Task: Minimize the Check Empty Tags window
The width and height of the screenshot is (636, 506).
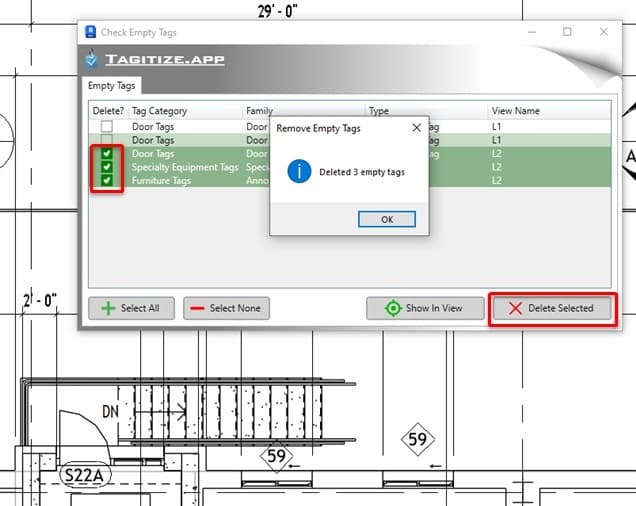Action: tap(532, 32)
